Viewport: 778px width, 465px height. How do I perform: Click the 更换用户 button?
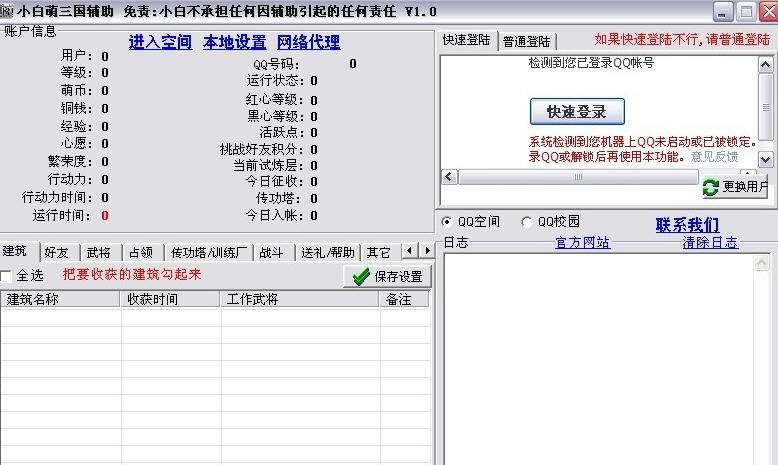(x=735, y=187)
